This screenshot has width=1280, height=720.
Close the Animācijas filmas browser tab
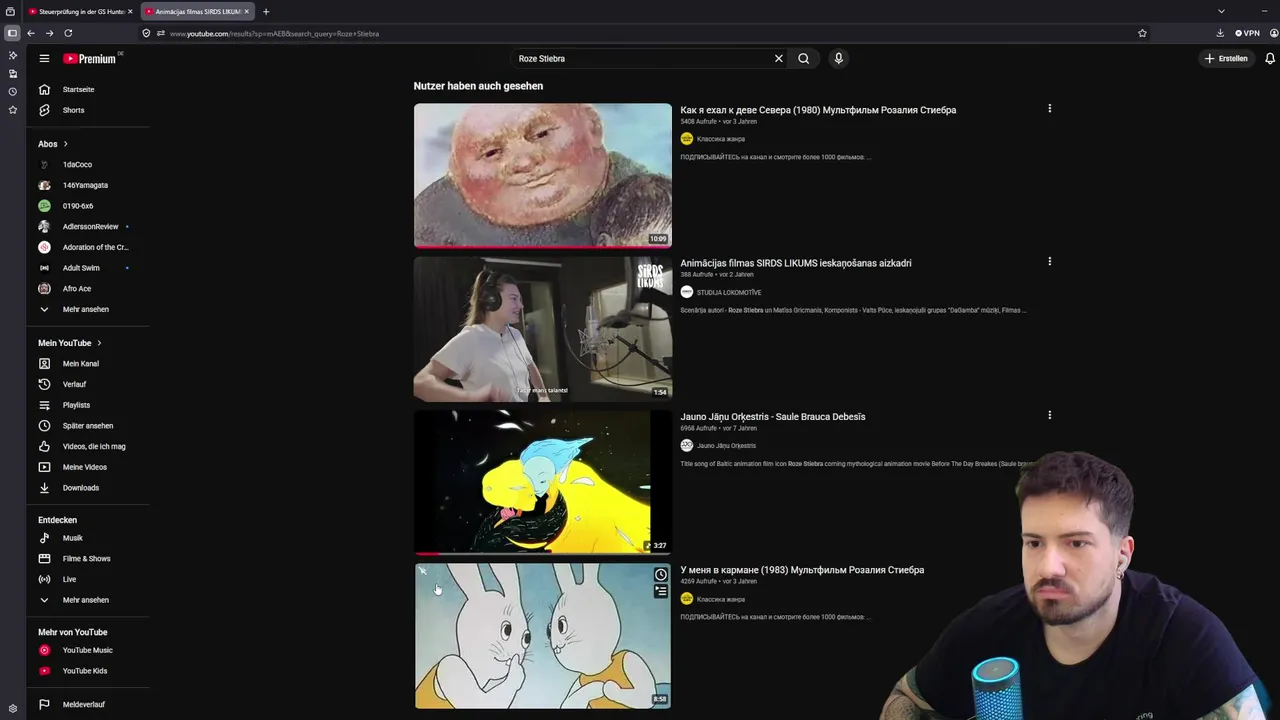click(247, 11)
